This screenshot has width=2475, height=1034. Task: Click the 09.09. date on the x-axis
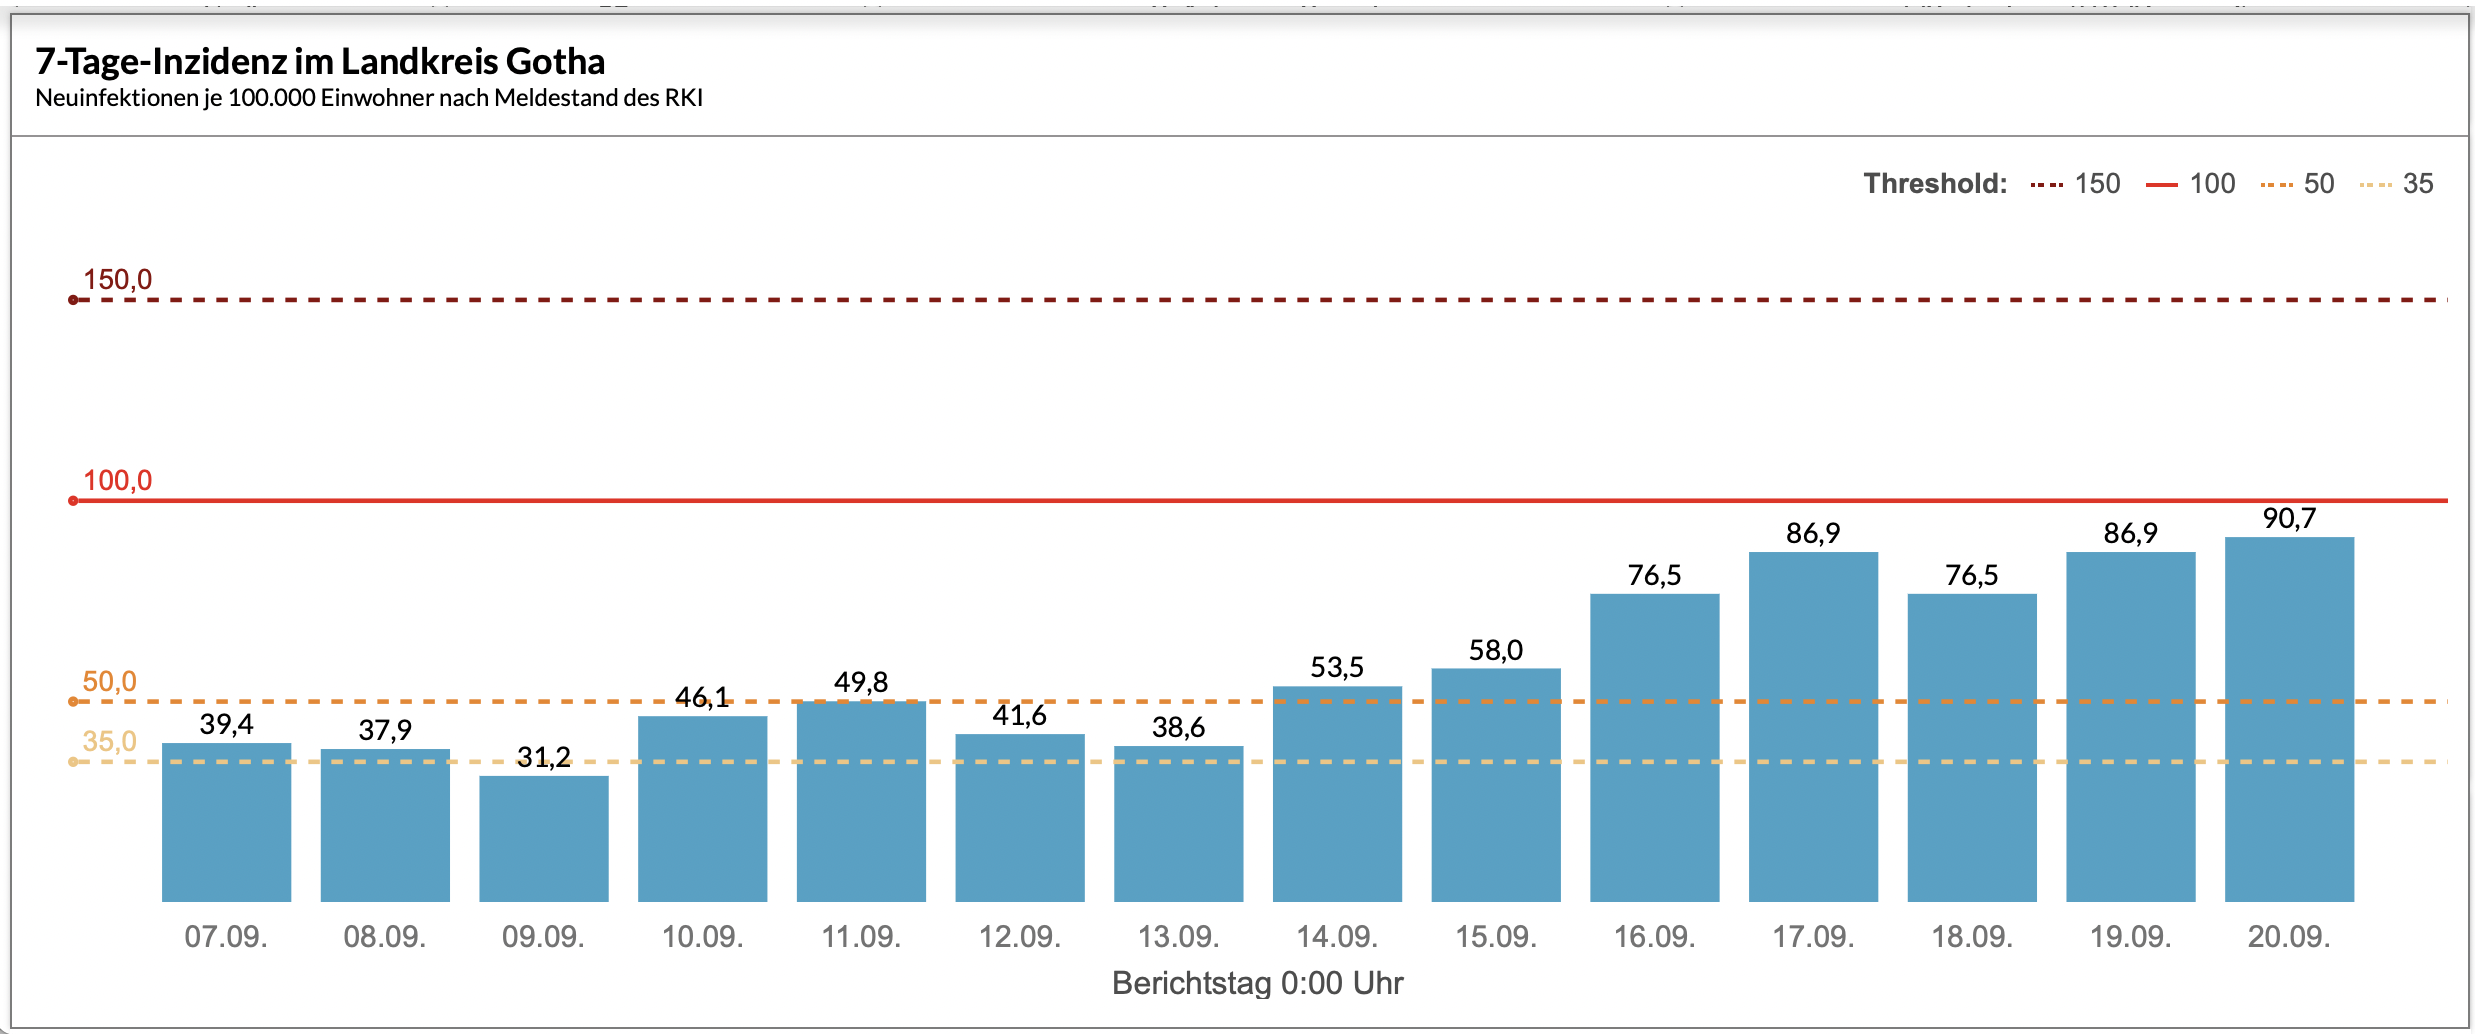pyautogui.click(x=544, y=937)
